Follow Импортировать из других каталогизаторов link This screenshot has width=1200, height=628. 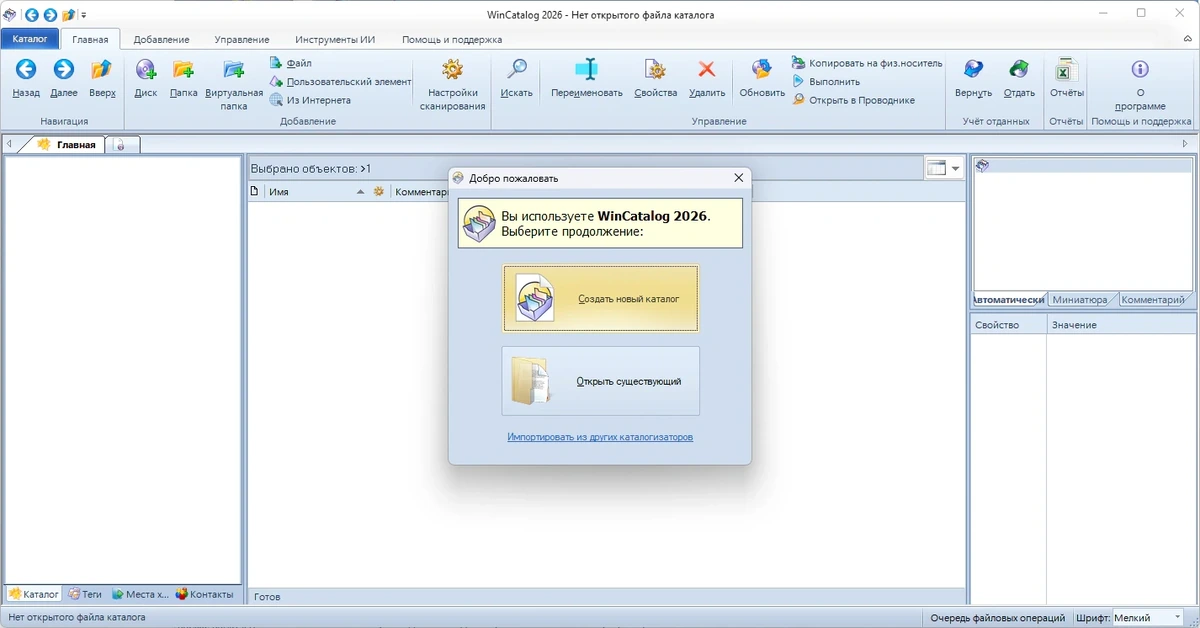(x=600, y=437)
